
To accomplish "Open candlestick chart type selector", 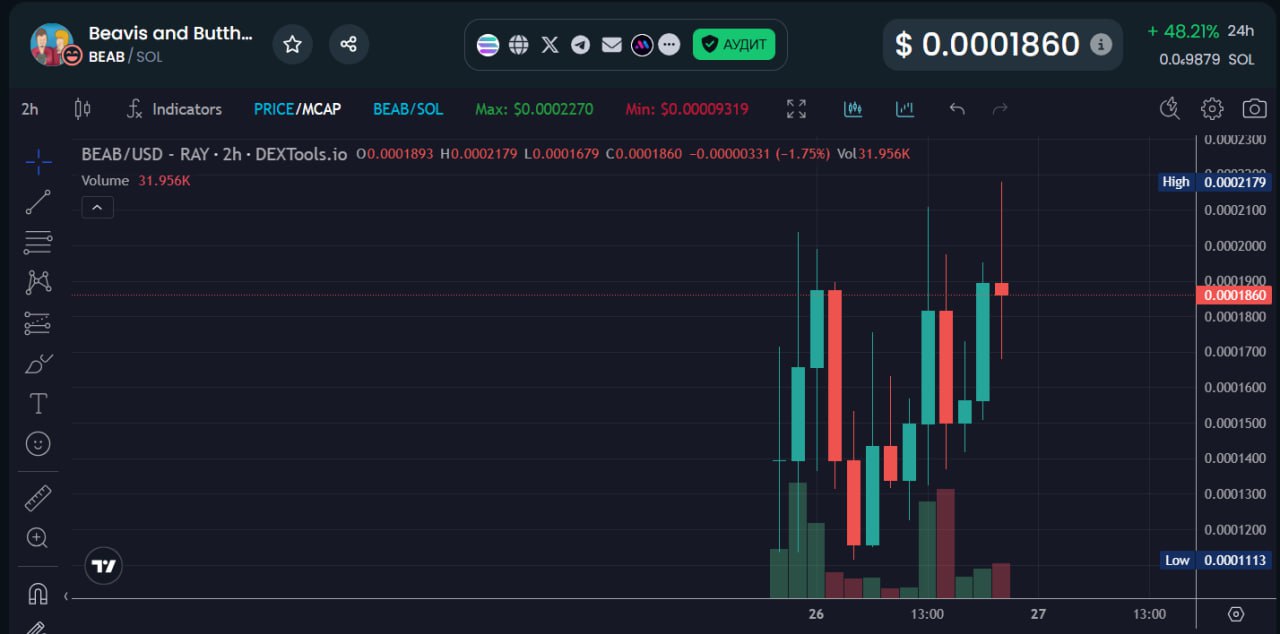I will point(82,109).
